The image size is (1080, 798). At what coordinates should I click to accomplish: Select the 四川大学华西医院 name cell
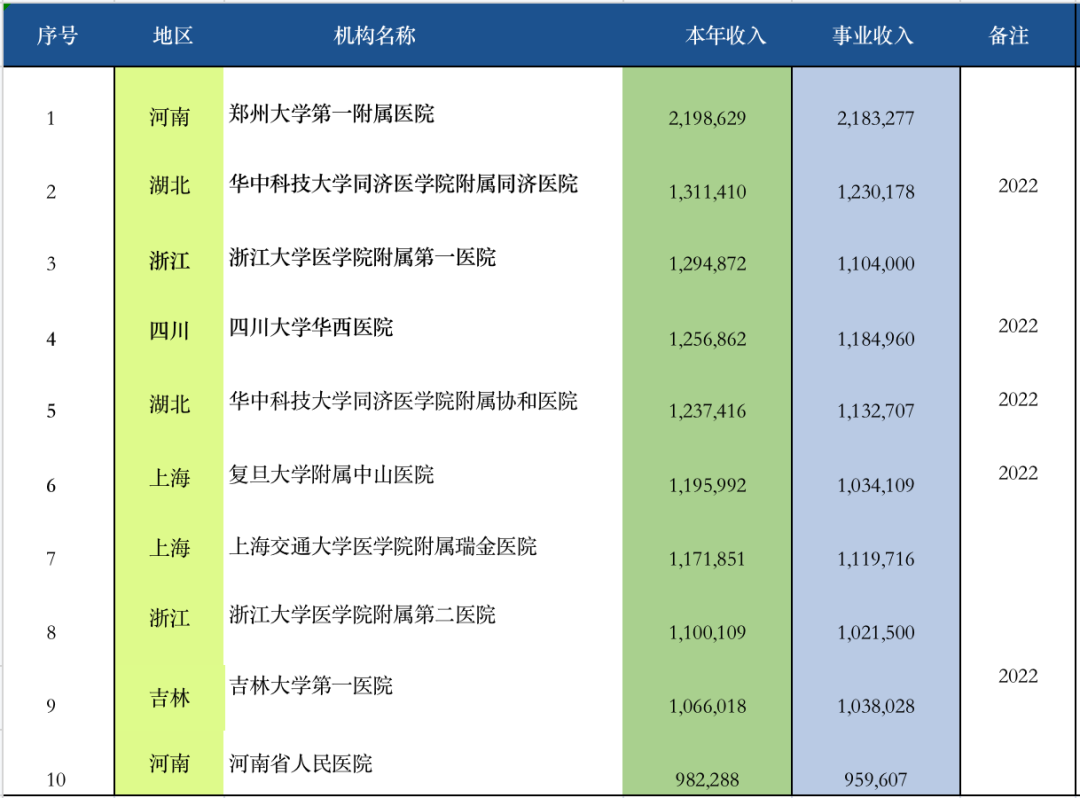tap(311, 328)
